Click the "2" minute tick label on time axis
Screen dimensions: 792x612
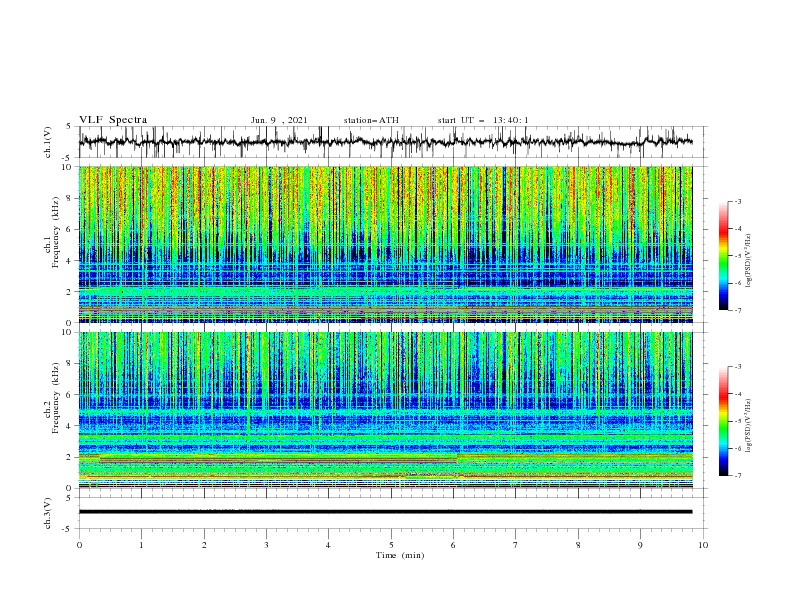204,545
